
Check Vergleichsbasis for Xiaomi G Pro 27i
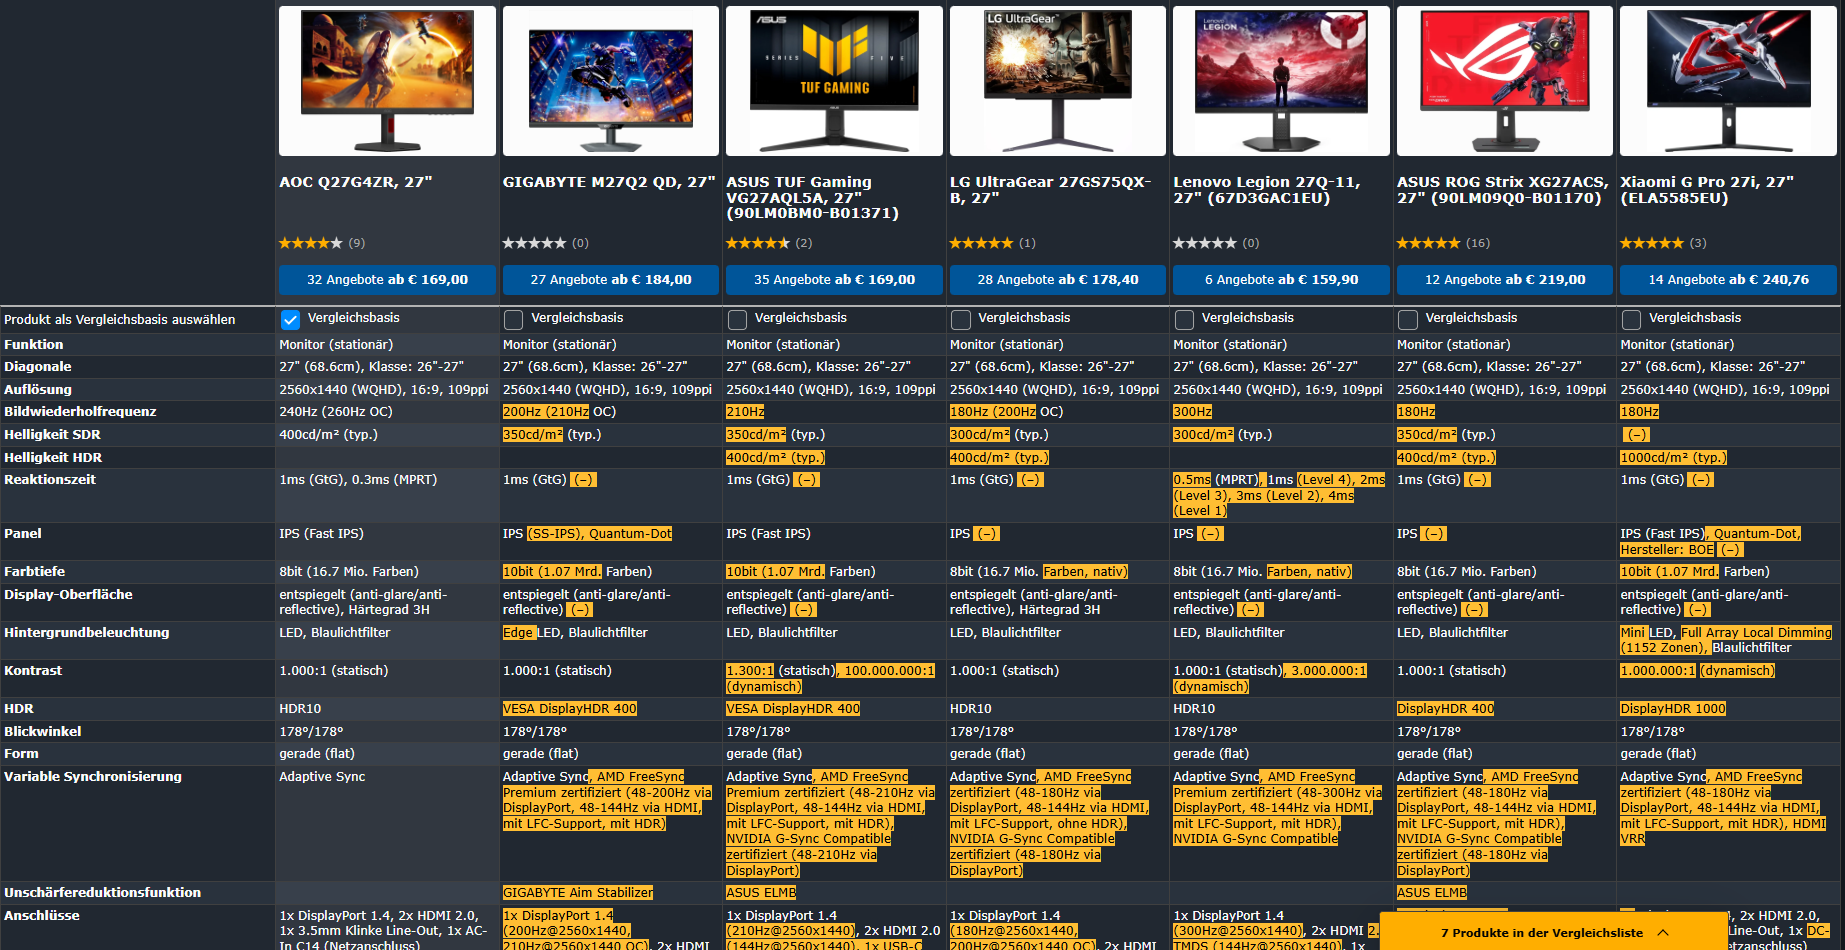tap(1632, 319)
